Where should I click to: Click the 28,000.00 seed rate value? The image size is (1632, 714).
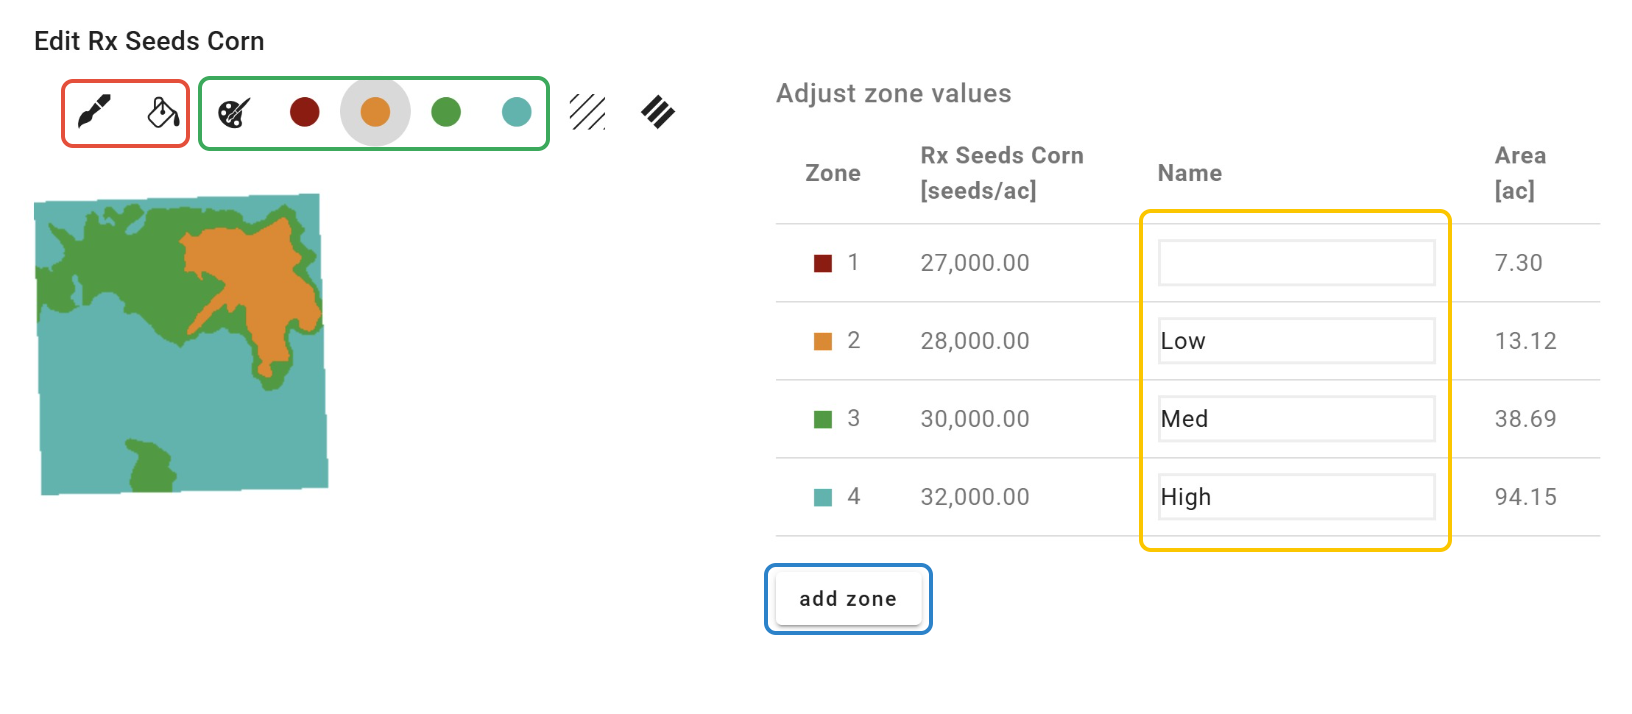click(975, 341)
